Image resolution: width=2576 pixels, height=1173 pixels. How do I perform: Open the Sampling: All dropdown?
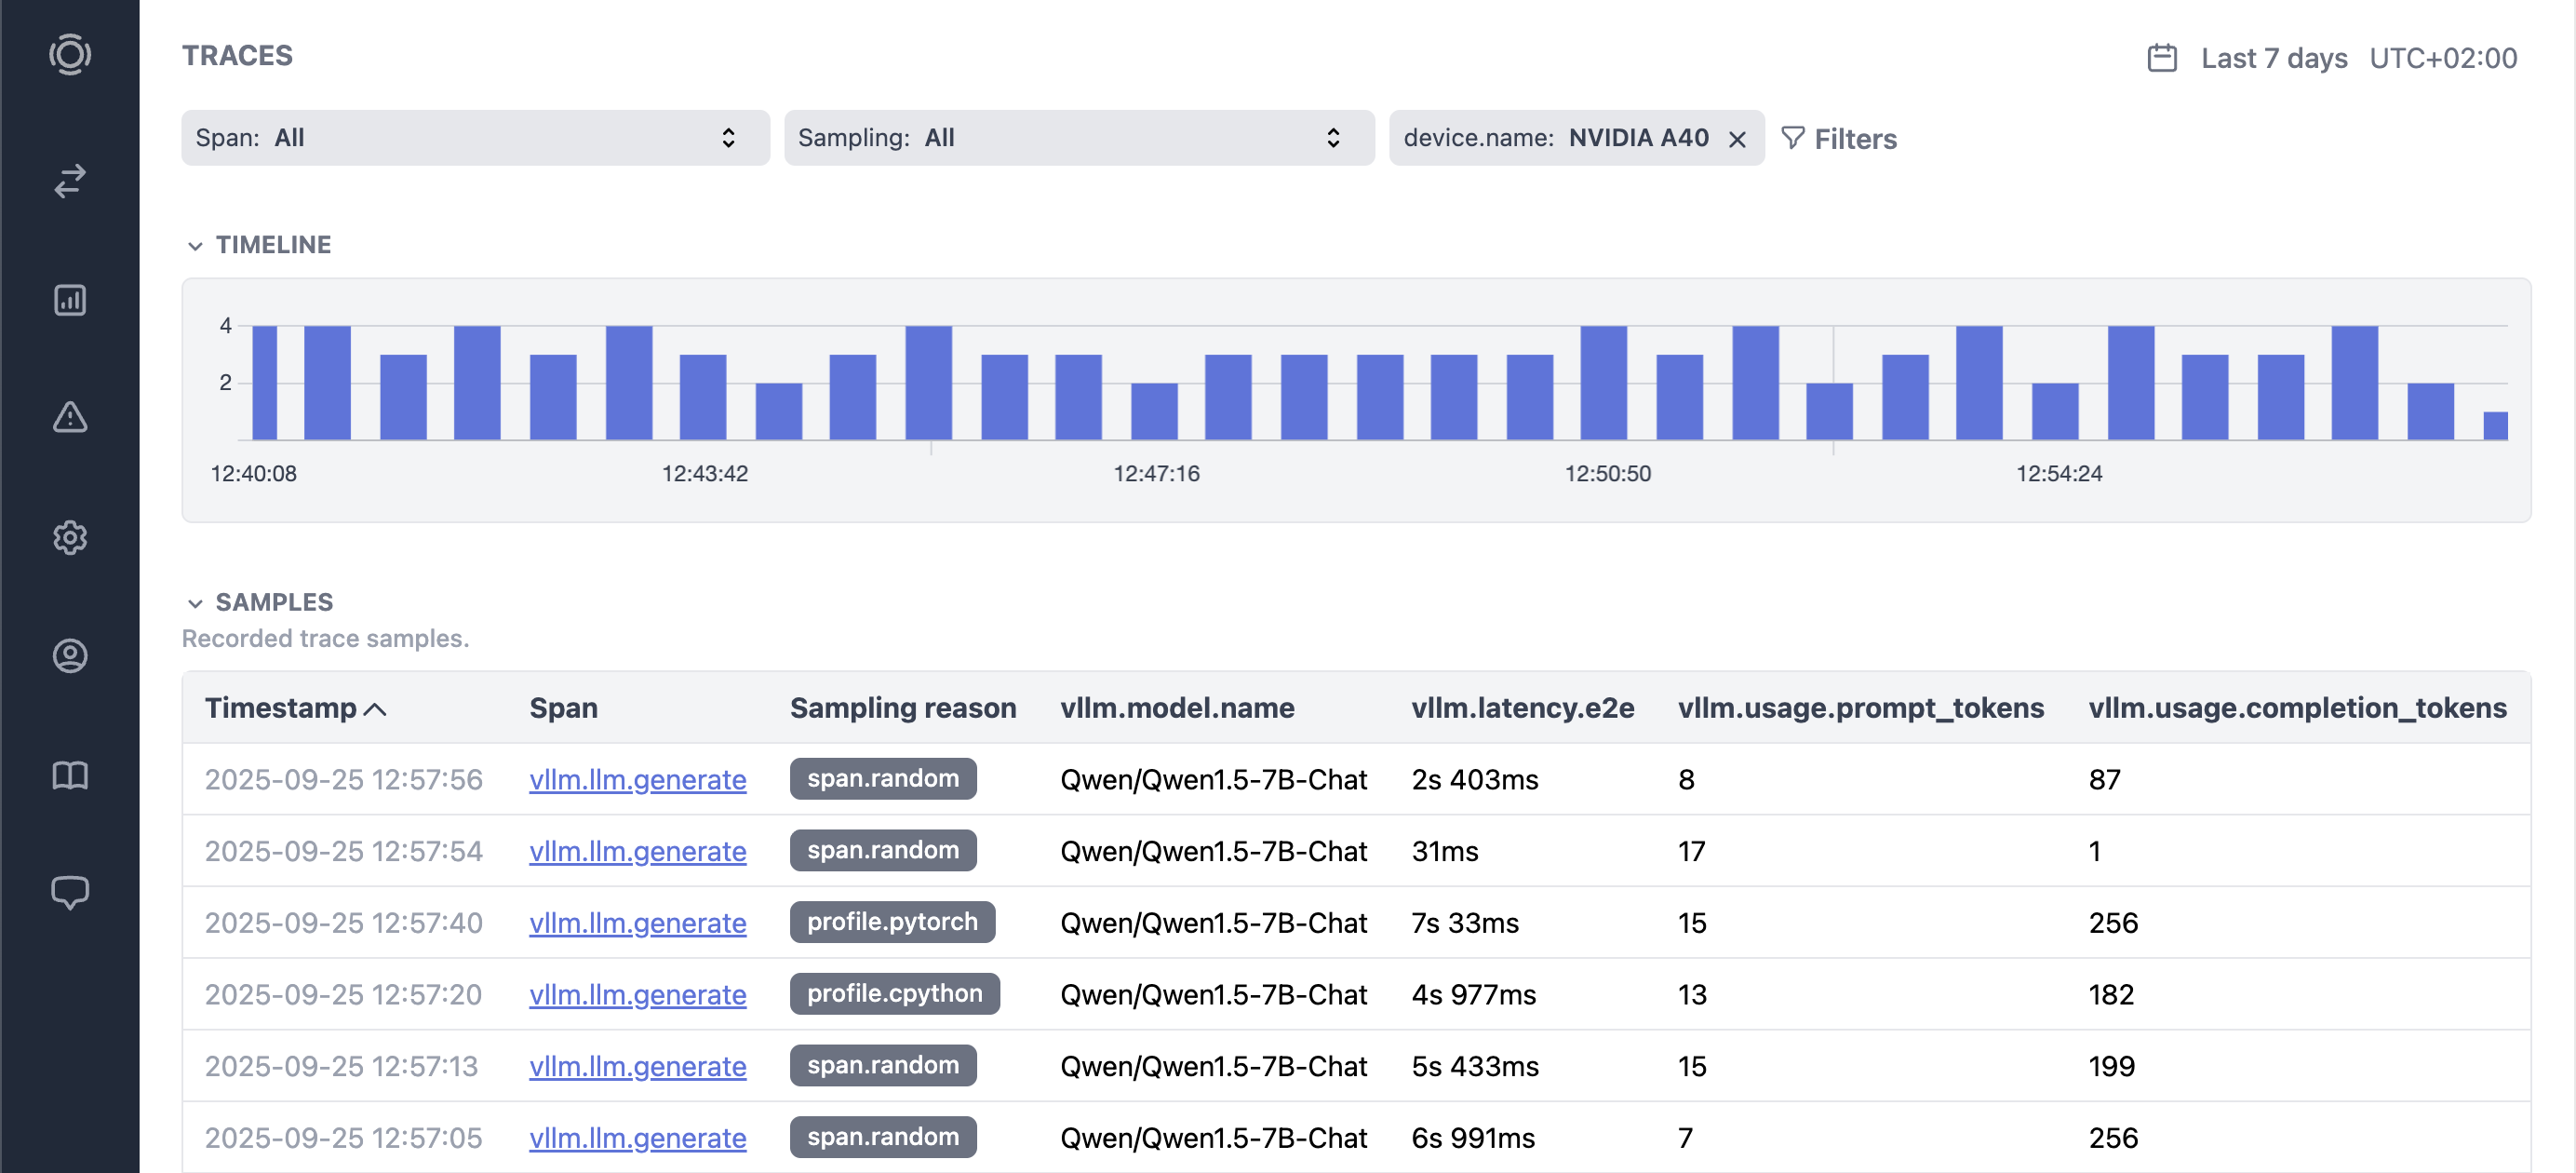[x=1078, y=138]
